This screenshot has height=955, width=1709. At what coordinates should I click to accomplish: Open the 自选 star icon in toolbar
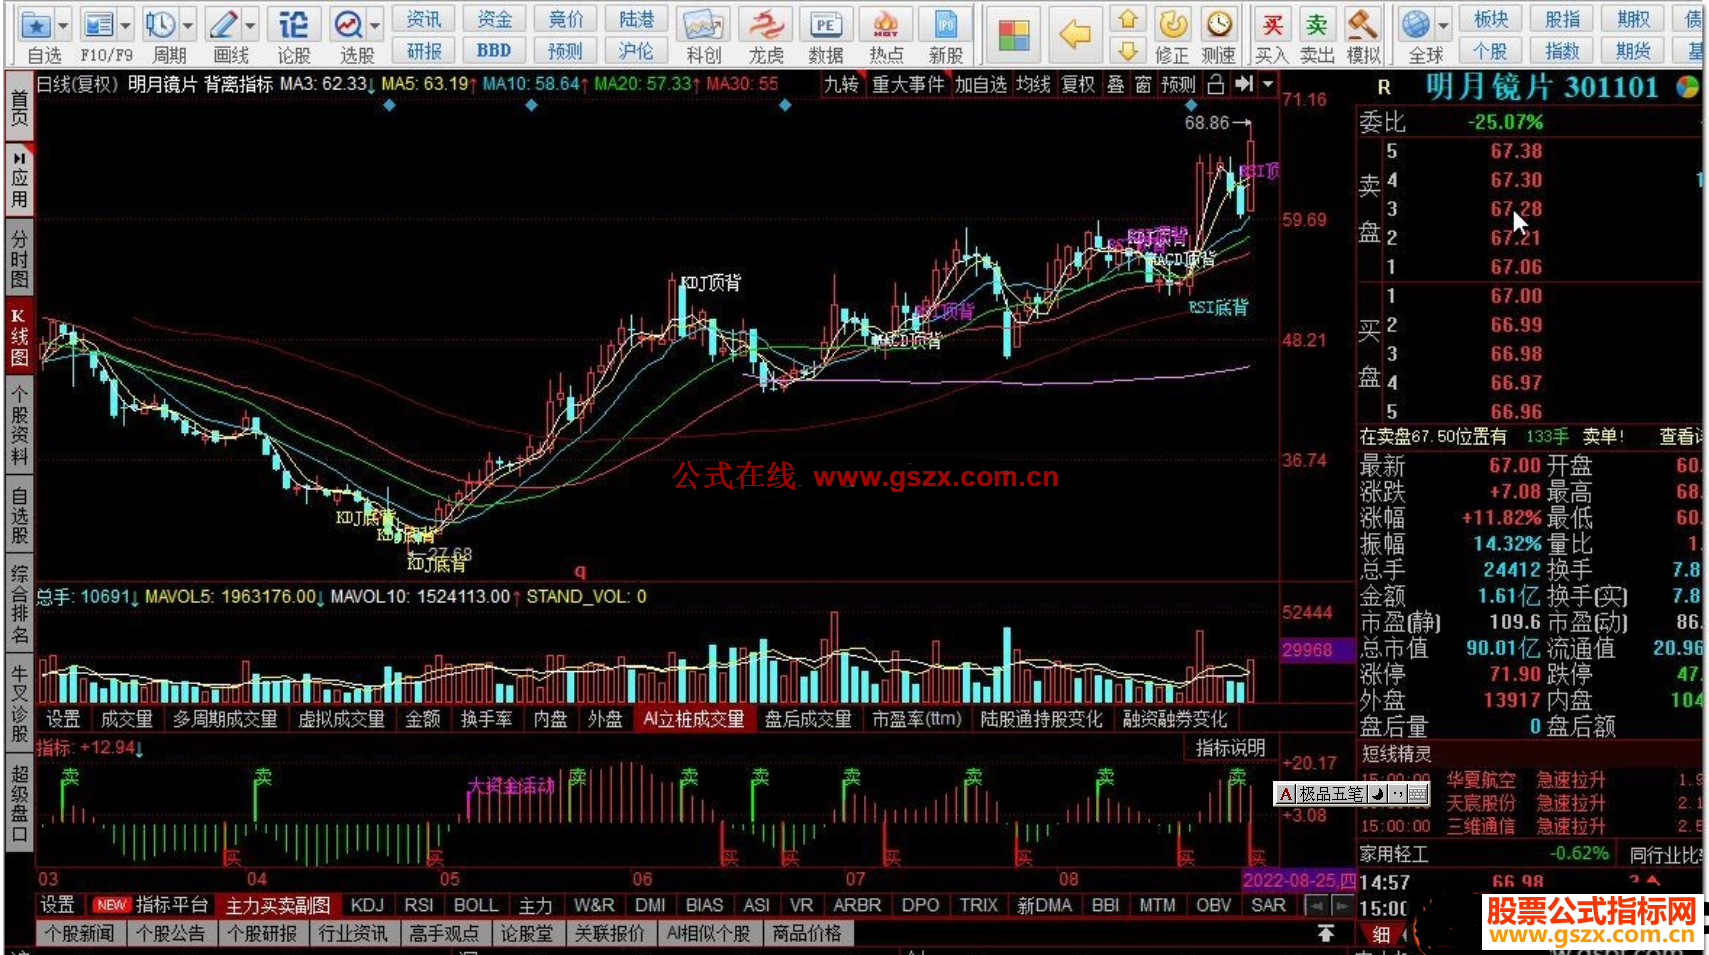click(36, 25)
